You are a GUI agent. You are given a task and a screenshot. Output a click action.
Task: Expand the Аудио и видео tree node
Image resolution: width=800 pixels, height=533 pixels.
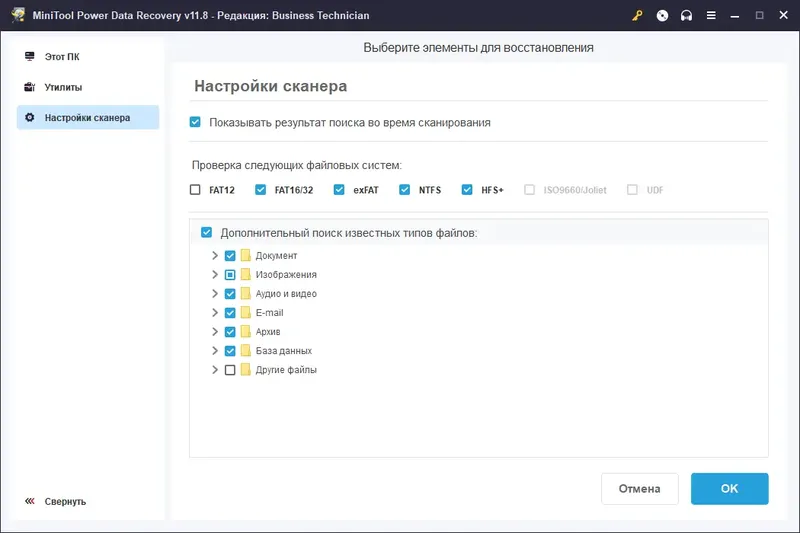click(x=215, y=294)
